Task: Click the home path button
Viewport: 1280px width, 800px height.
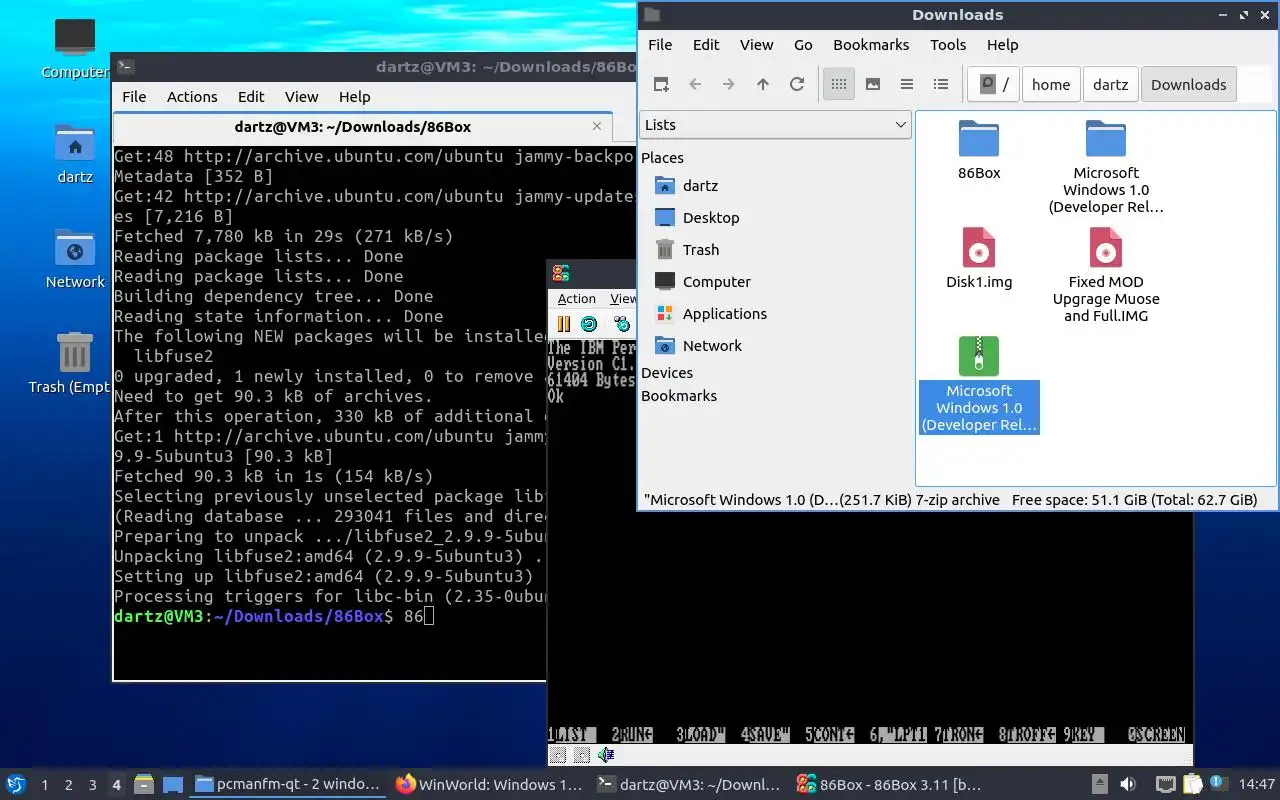Action: click(x=1051, y=84)
